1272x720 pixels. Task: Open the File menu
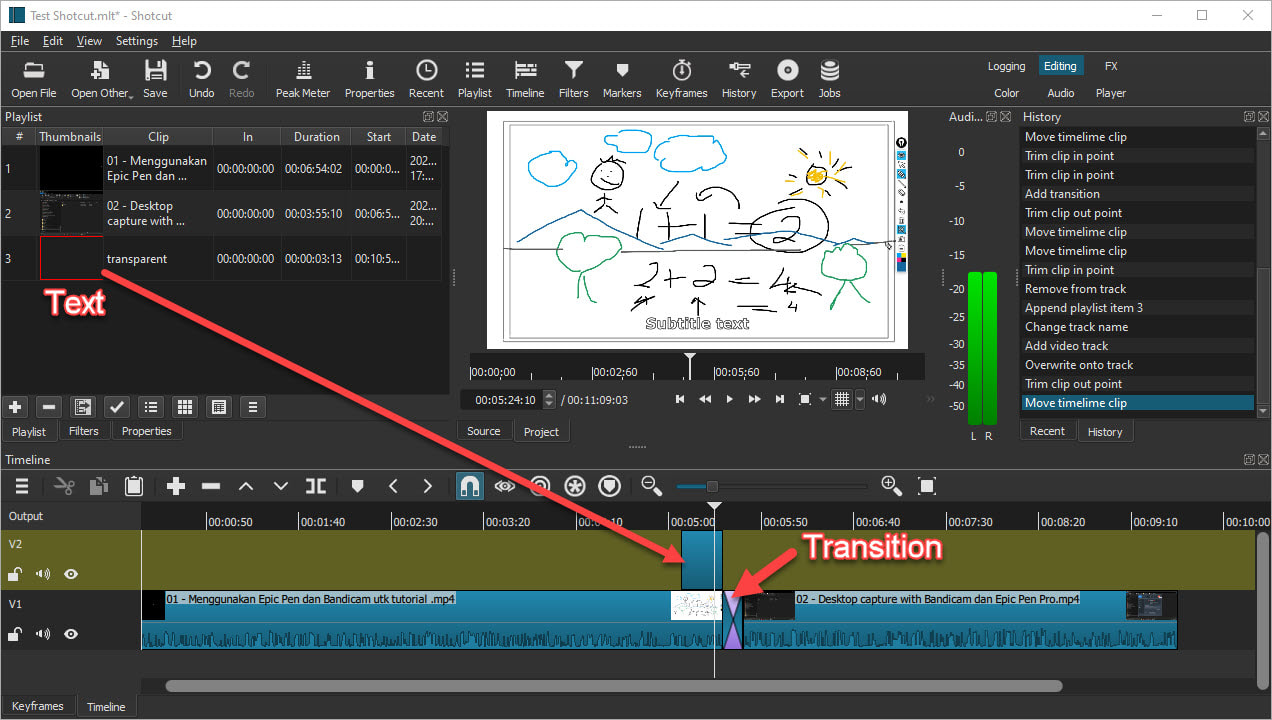pyautogui.click(x=20, y=41)
